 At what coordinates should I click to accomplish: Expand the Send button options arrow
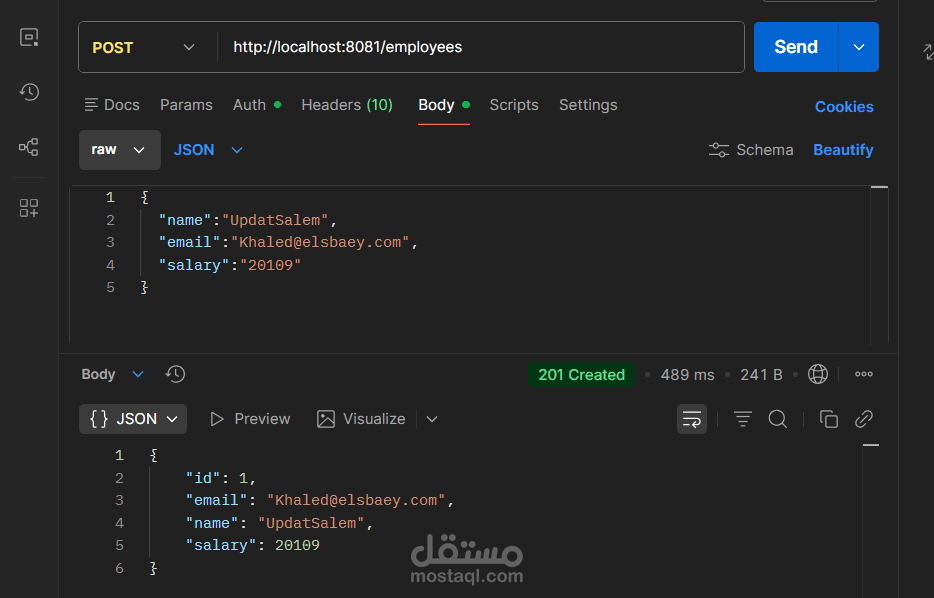coord(858,47)
